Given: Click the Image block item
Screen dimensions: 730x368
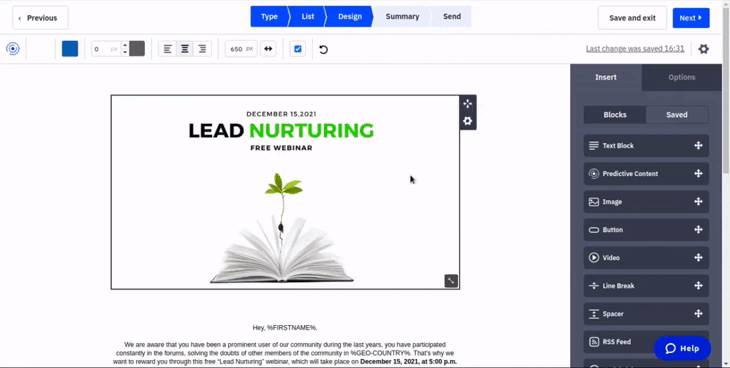Looking at the screenshot, I should coord(646,202).
